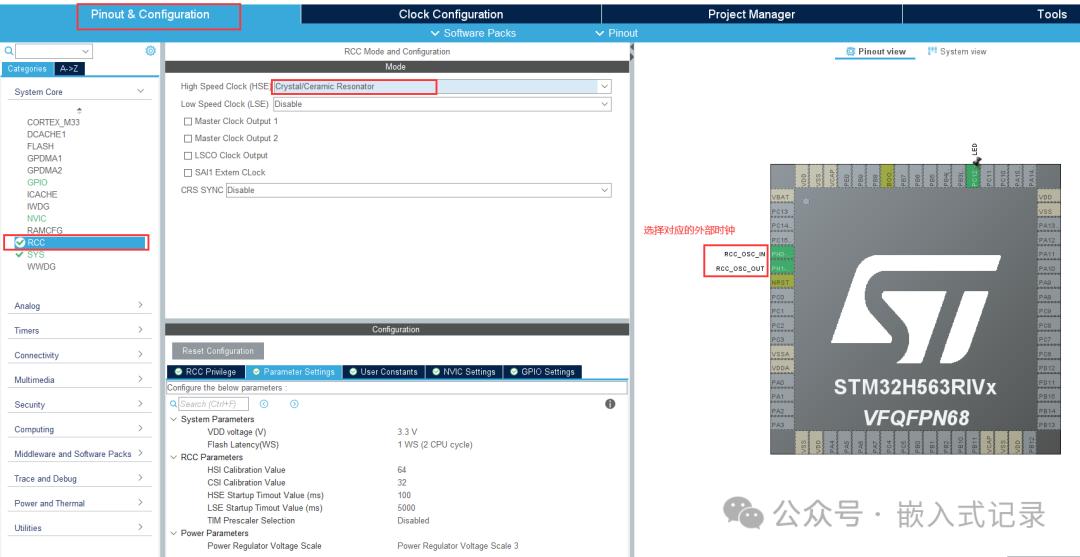Click the Reset Configuration button
This screenshot has height=557, width=1080.
click(218, 351)
